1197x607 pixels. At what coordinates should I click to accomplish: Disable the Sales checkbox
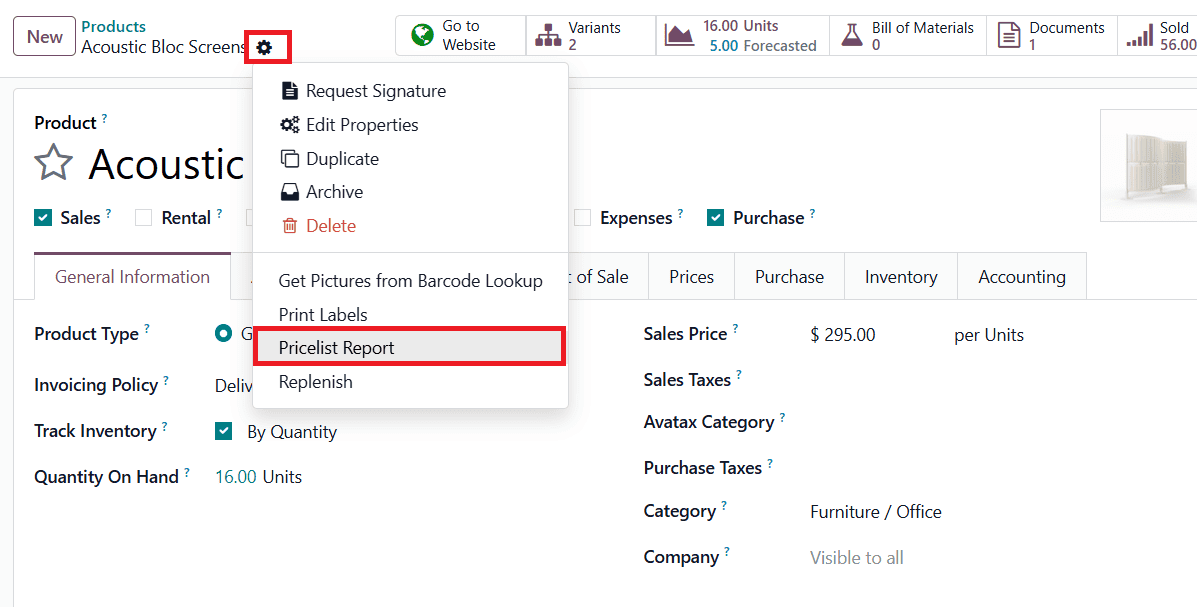(x=42, y=217)
